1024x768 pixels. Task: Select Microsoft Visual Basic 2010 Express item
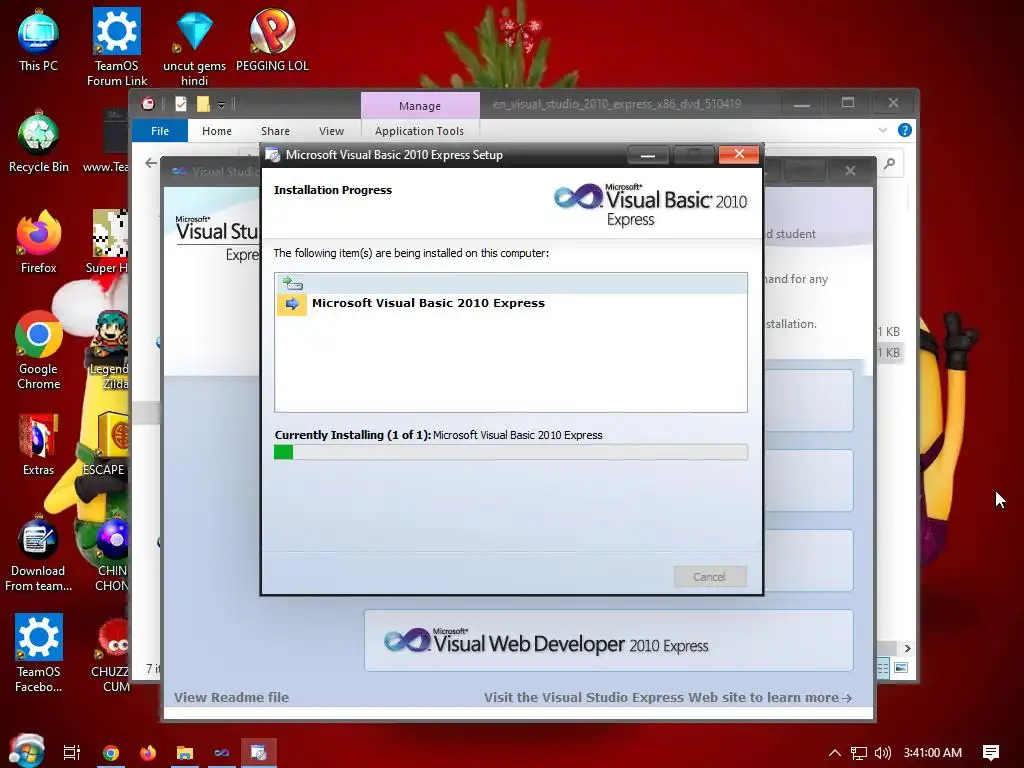[x=428, y=303]
